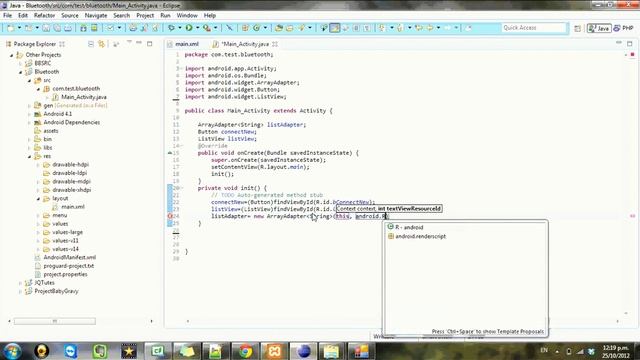Image resolution: width=640 pixels, height=360 pixels.
Task: Expand the gen folder node
Action: coord(29,106)
